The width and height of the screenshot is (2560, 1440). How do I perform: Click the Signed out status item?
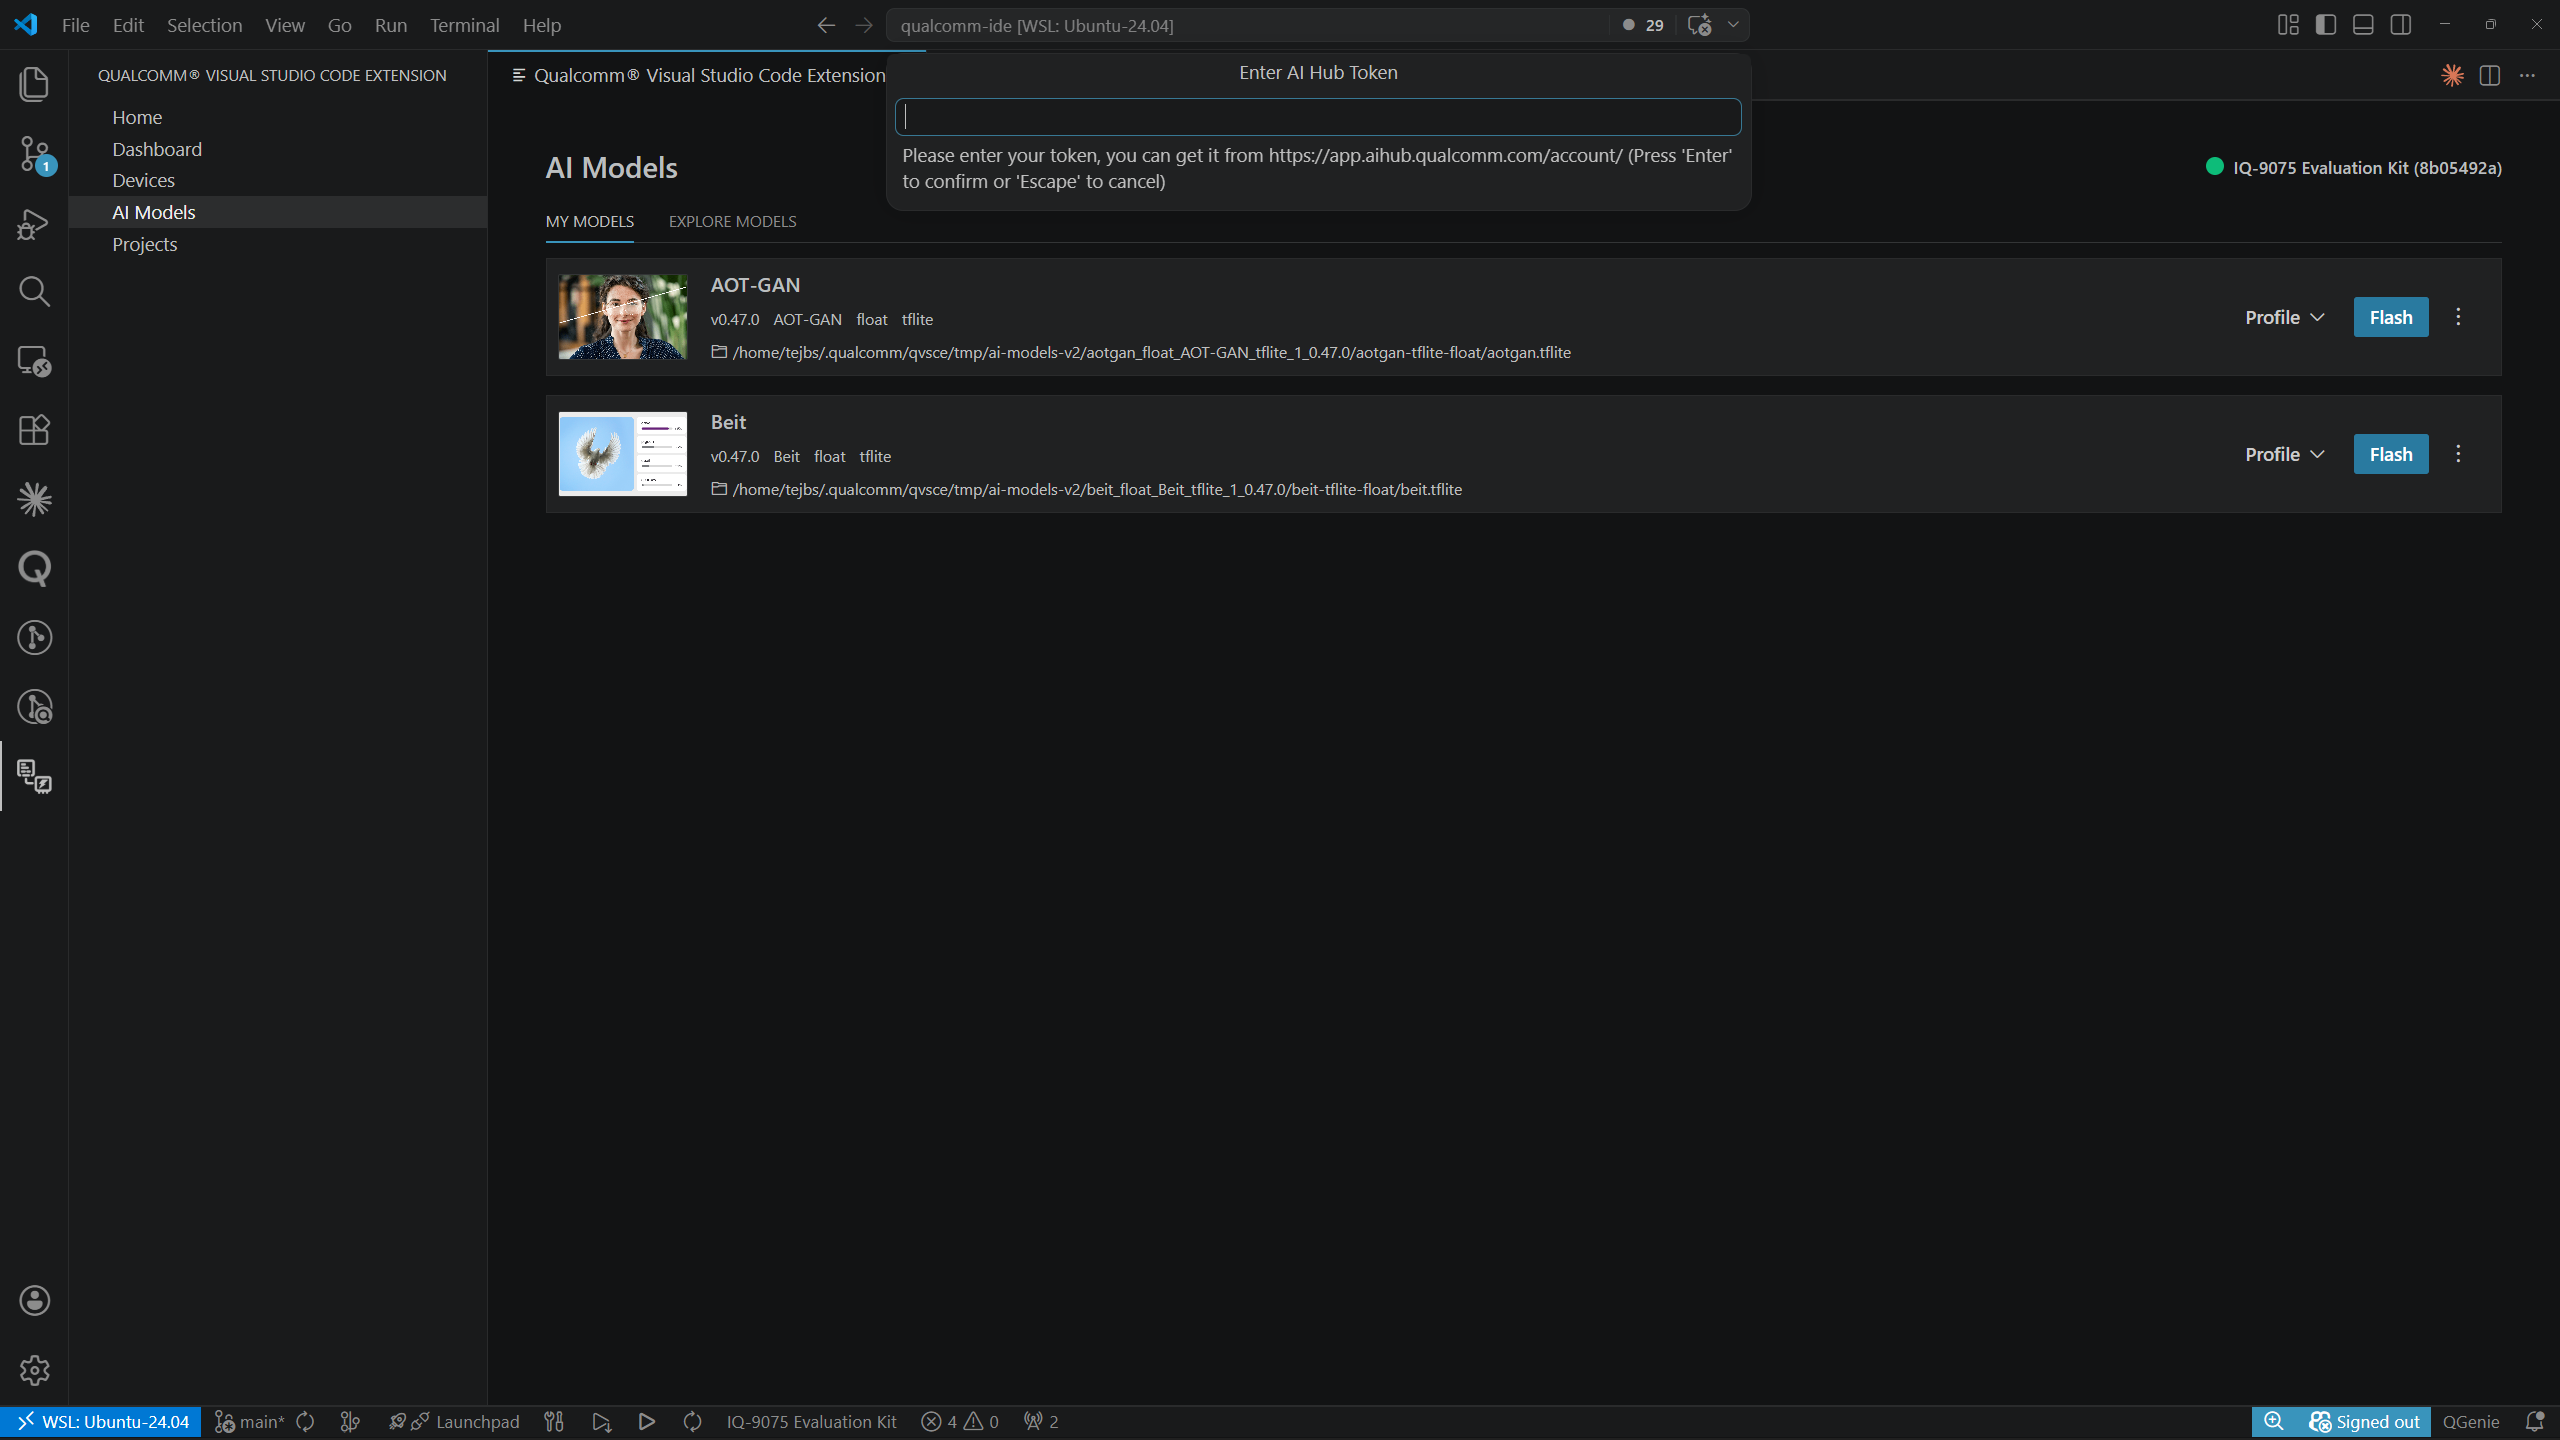(2364, 1421)
